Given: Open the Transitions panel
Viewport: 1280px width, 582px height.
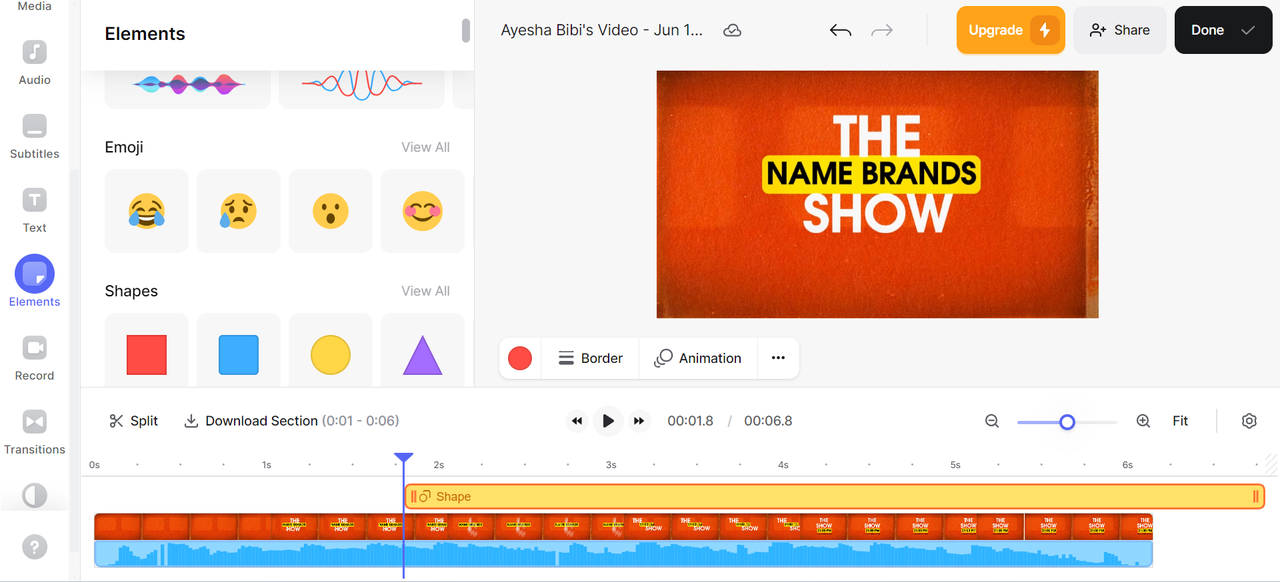Looking at the screenshot, I should pos(34,432).
